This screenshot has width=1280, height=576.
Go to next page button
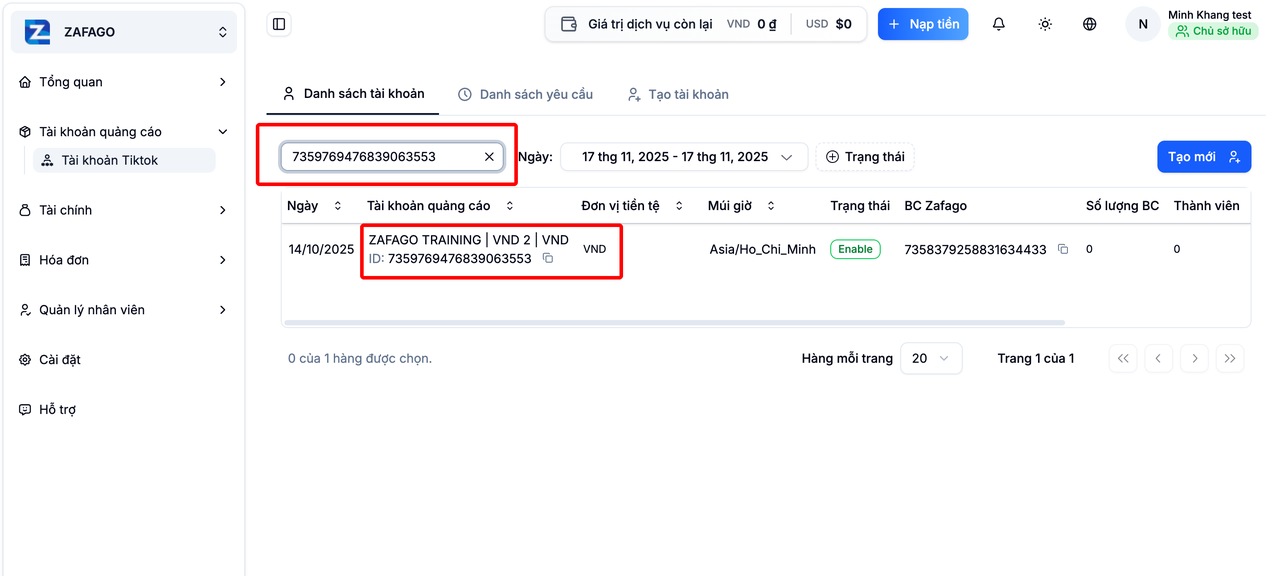coord(1194,358)
